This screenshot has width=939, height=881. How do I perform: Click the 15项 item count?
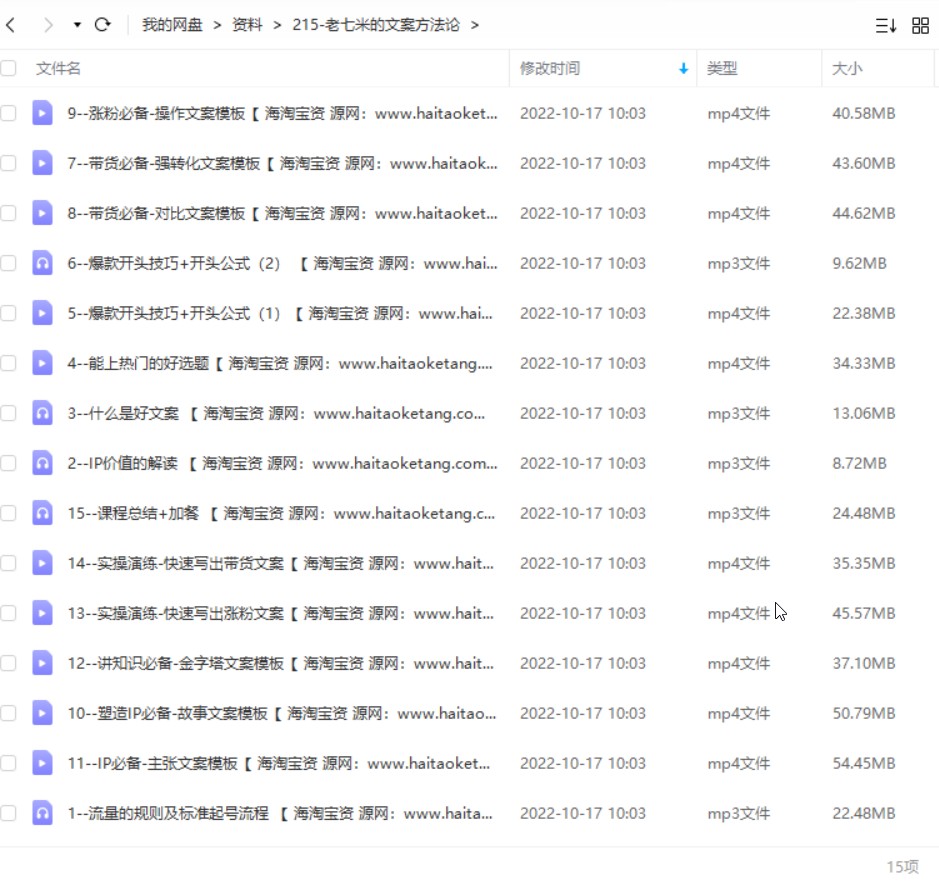click(902, 867)
